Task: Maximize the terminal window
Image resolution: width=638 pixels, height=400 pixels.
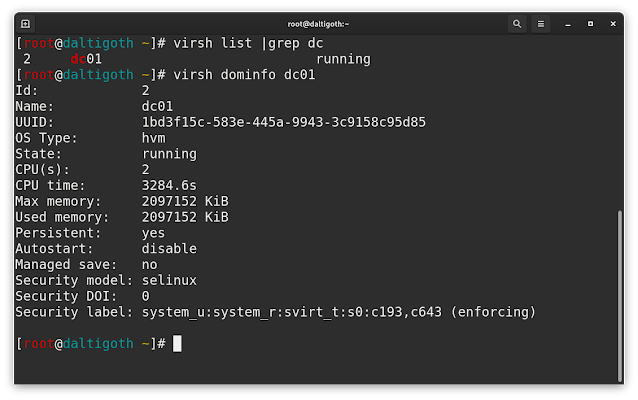Action: 590,23
